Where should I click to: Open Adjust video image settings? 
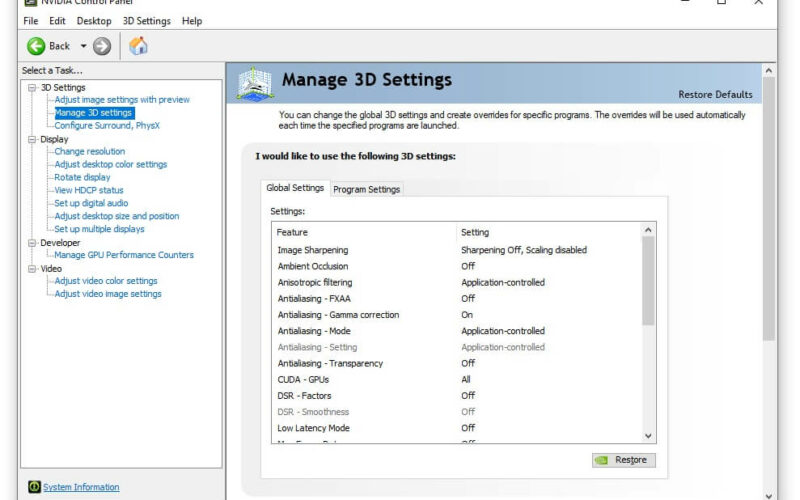point(108,294)
